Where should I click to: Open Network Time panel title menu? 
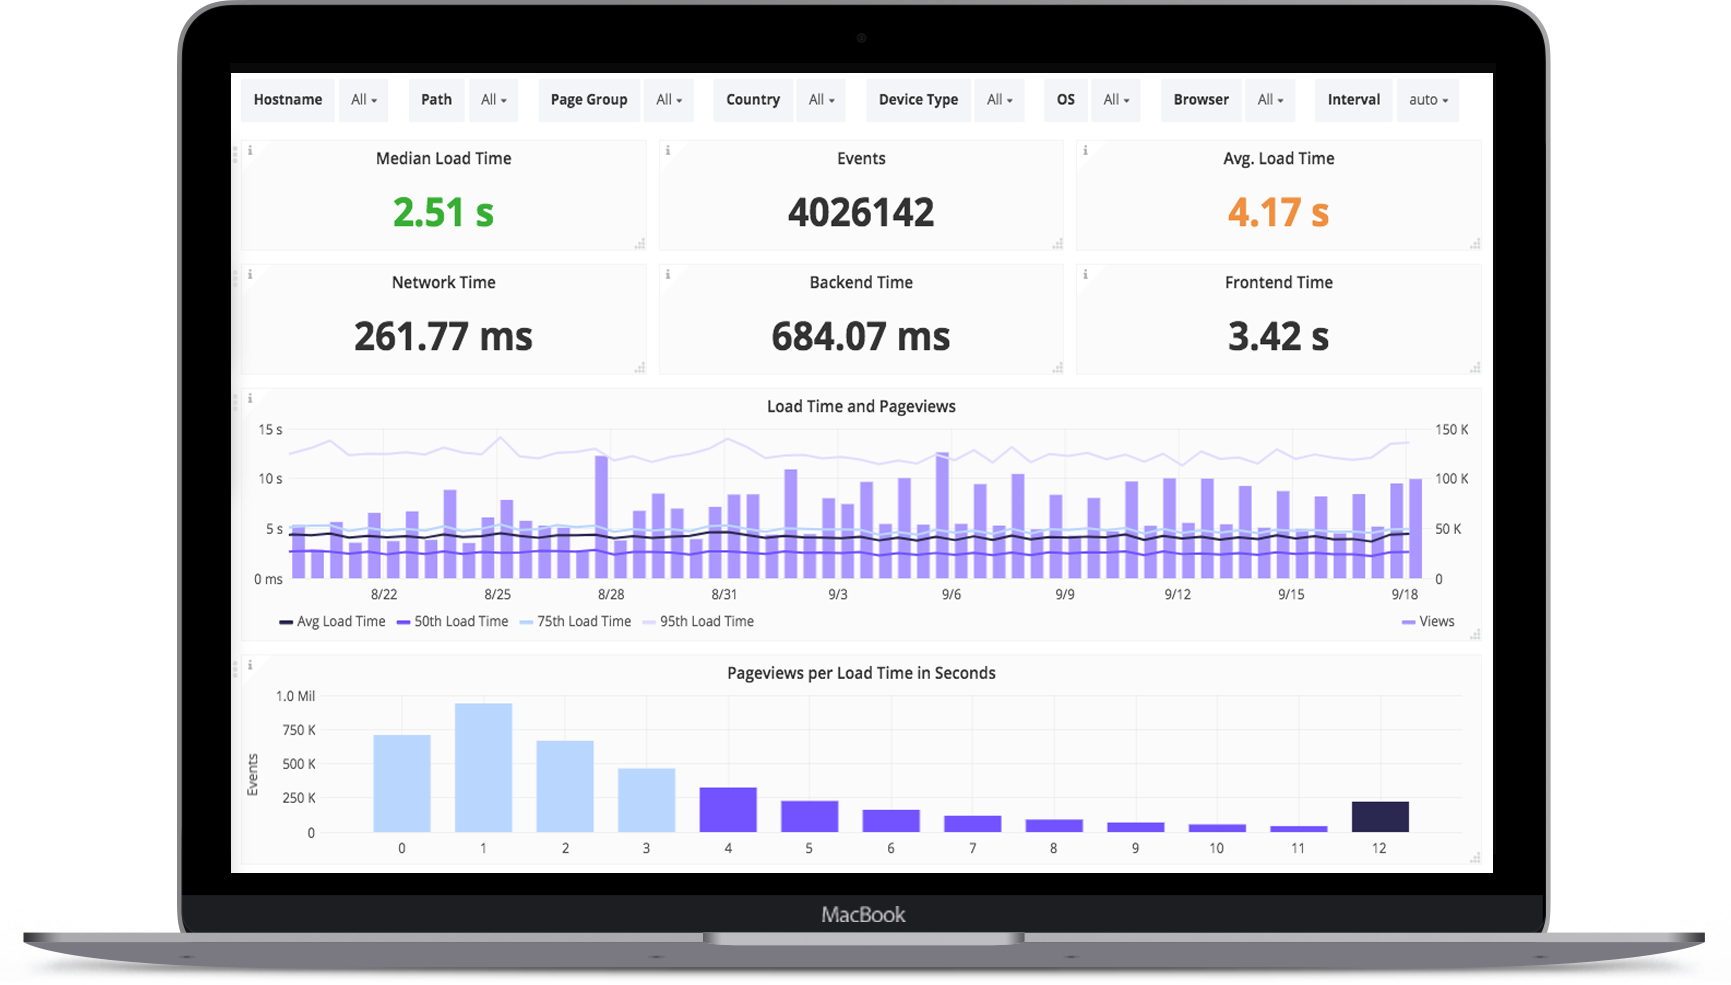tap(443, 283)
